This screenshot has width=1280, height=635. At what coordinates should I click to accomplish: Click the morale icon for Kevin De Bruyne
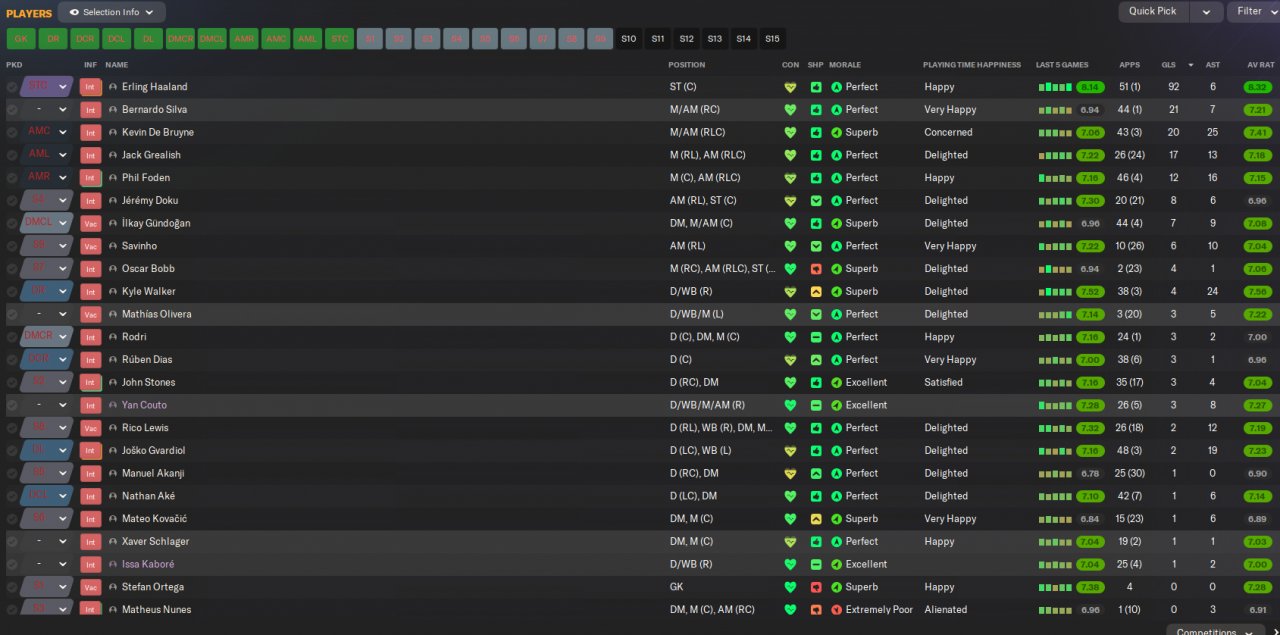pos(837,132)
